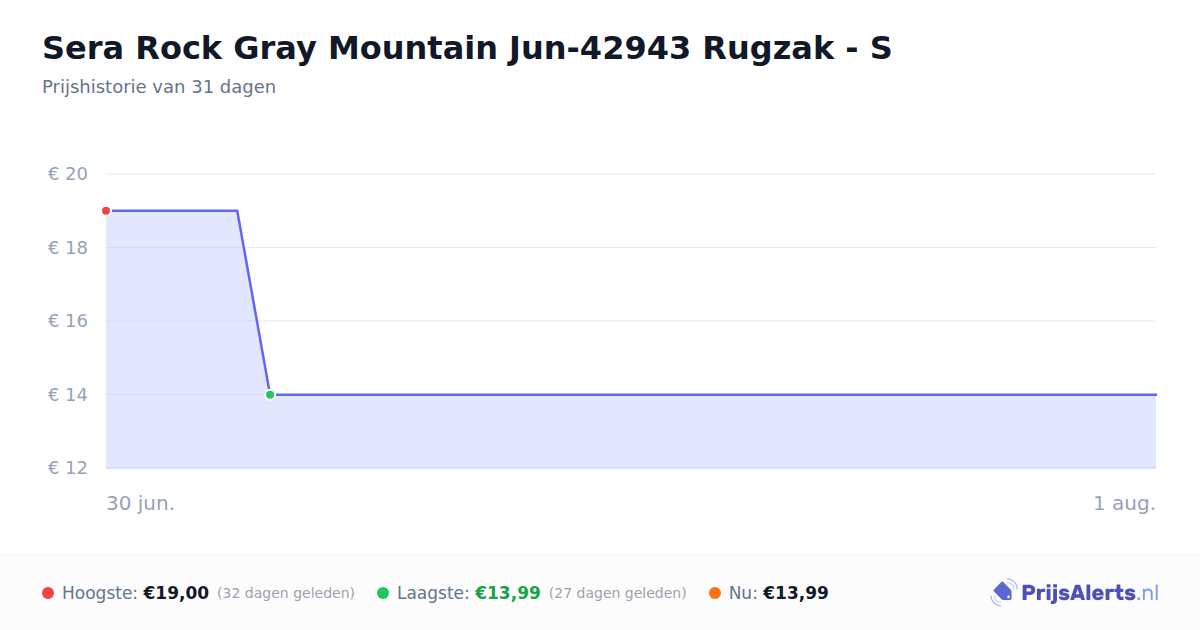Viewport: 1200px width, 630px height.
Task: Select the Nu €13,99 current price
Action: [796, 593]
